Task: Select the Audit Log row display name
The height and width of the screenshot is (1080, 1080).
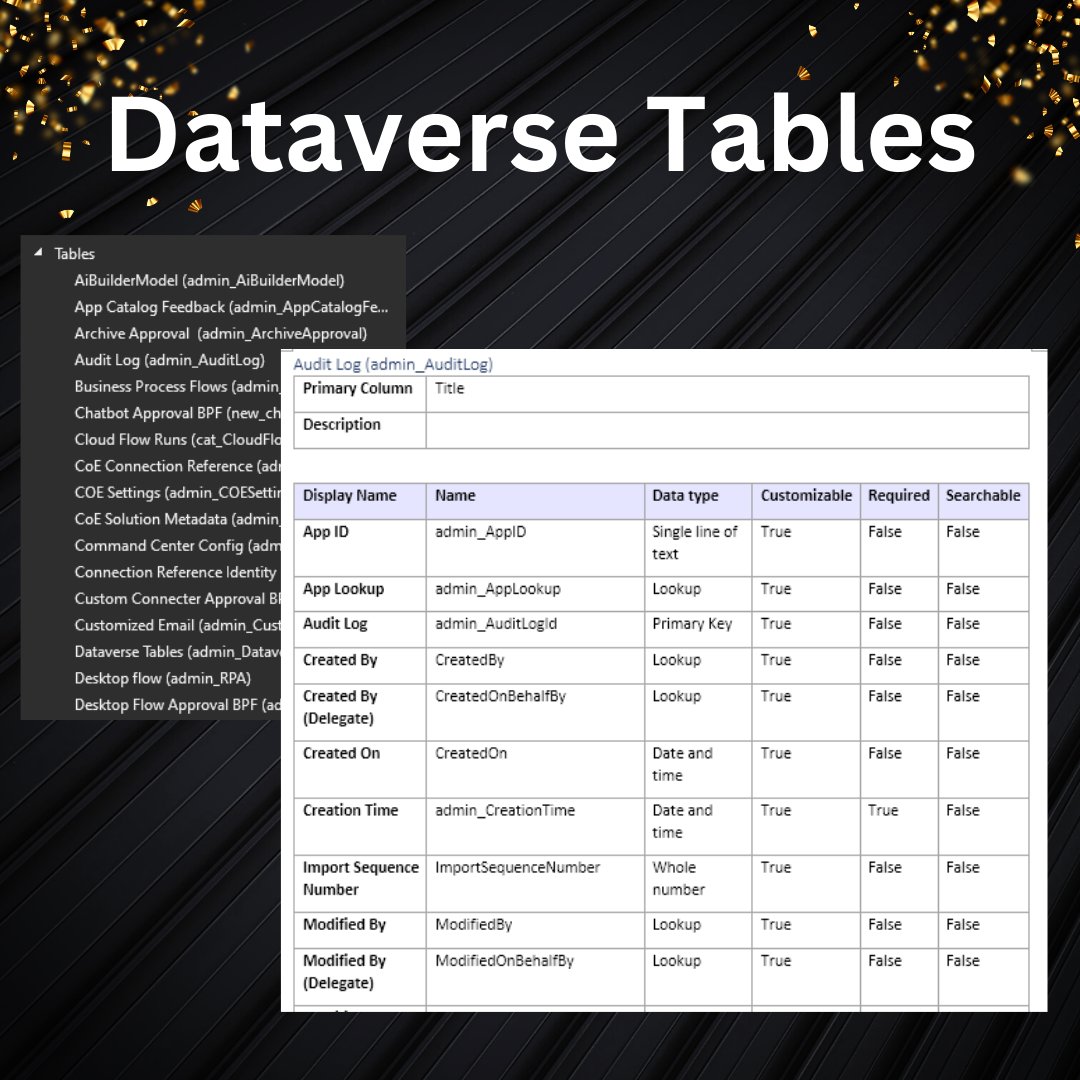Action: click(x=360, y=629)
